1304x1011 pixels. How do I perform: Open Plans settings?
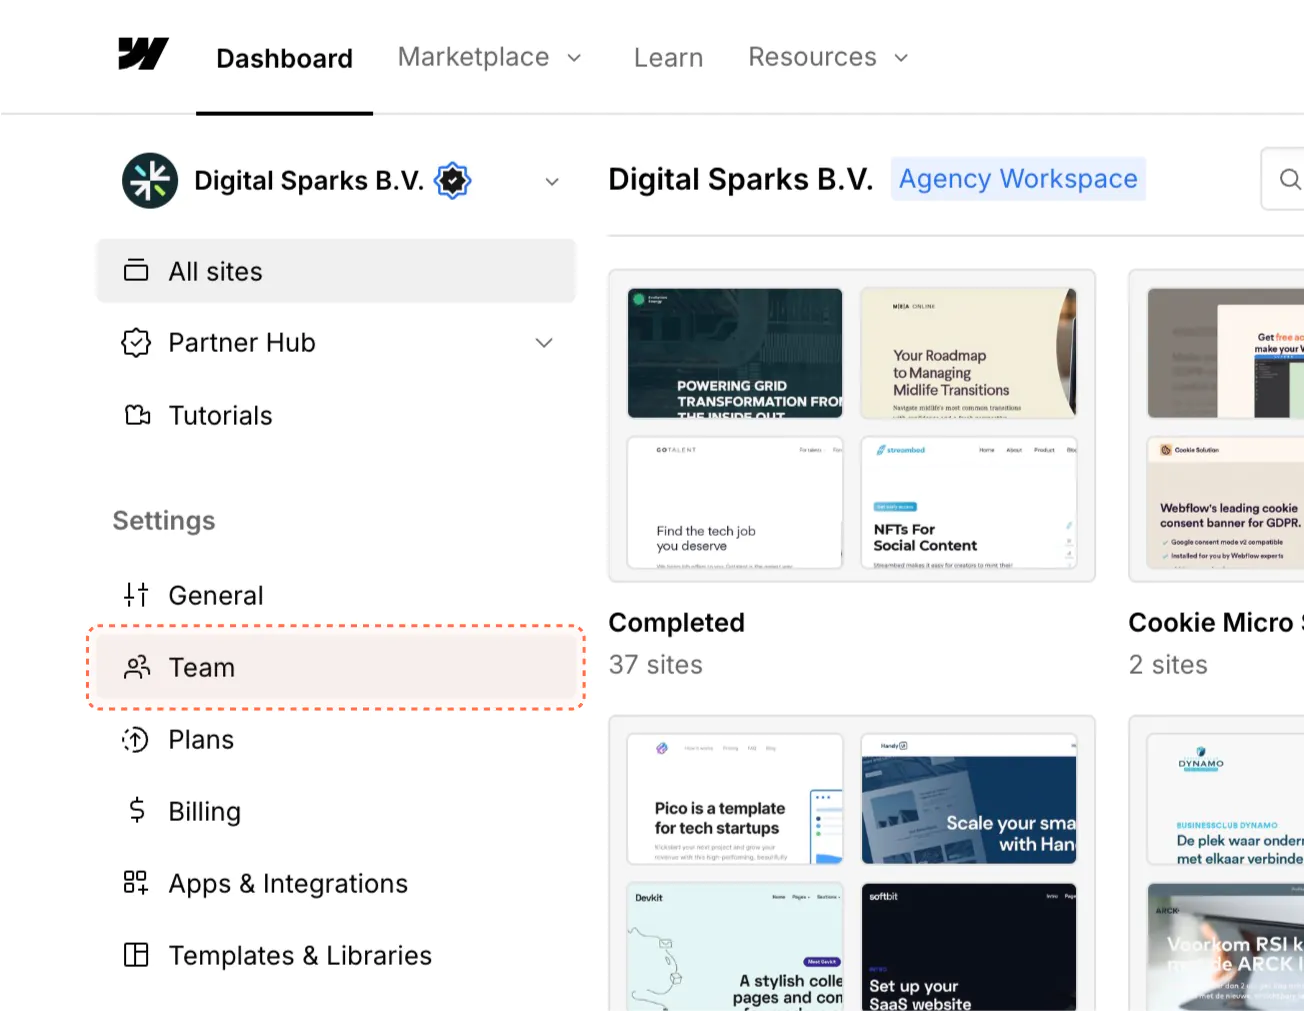click(336, 739)
